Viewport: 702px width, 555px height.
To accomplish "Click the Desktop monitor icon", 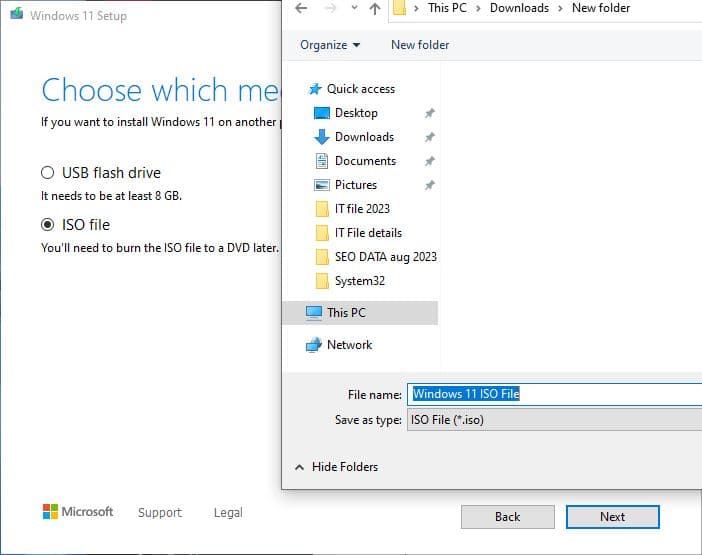I will (322, 113).
